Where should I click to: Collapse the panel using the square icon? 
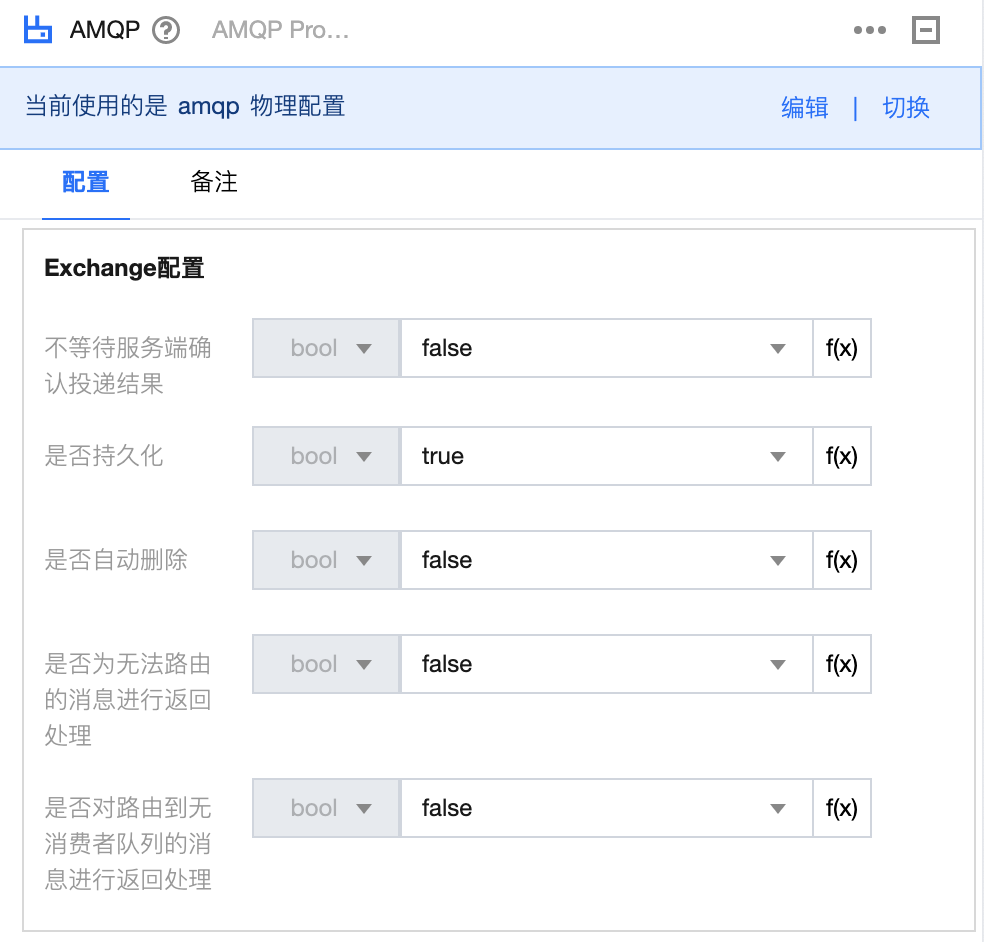(925, 30)
